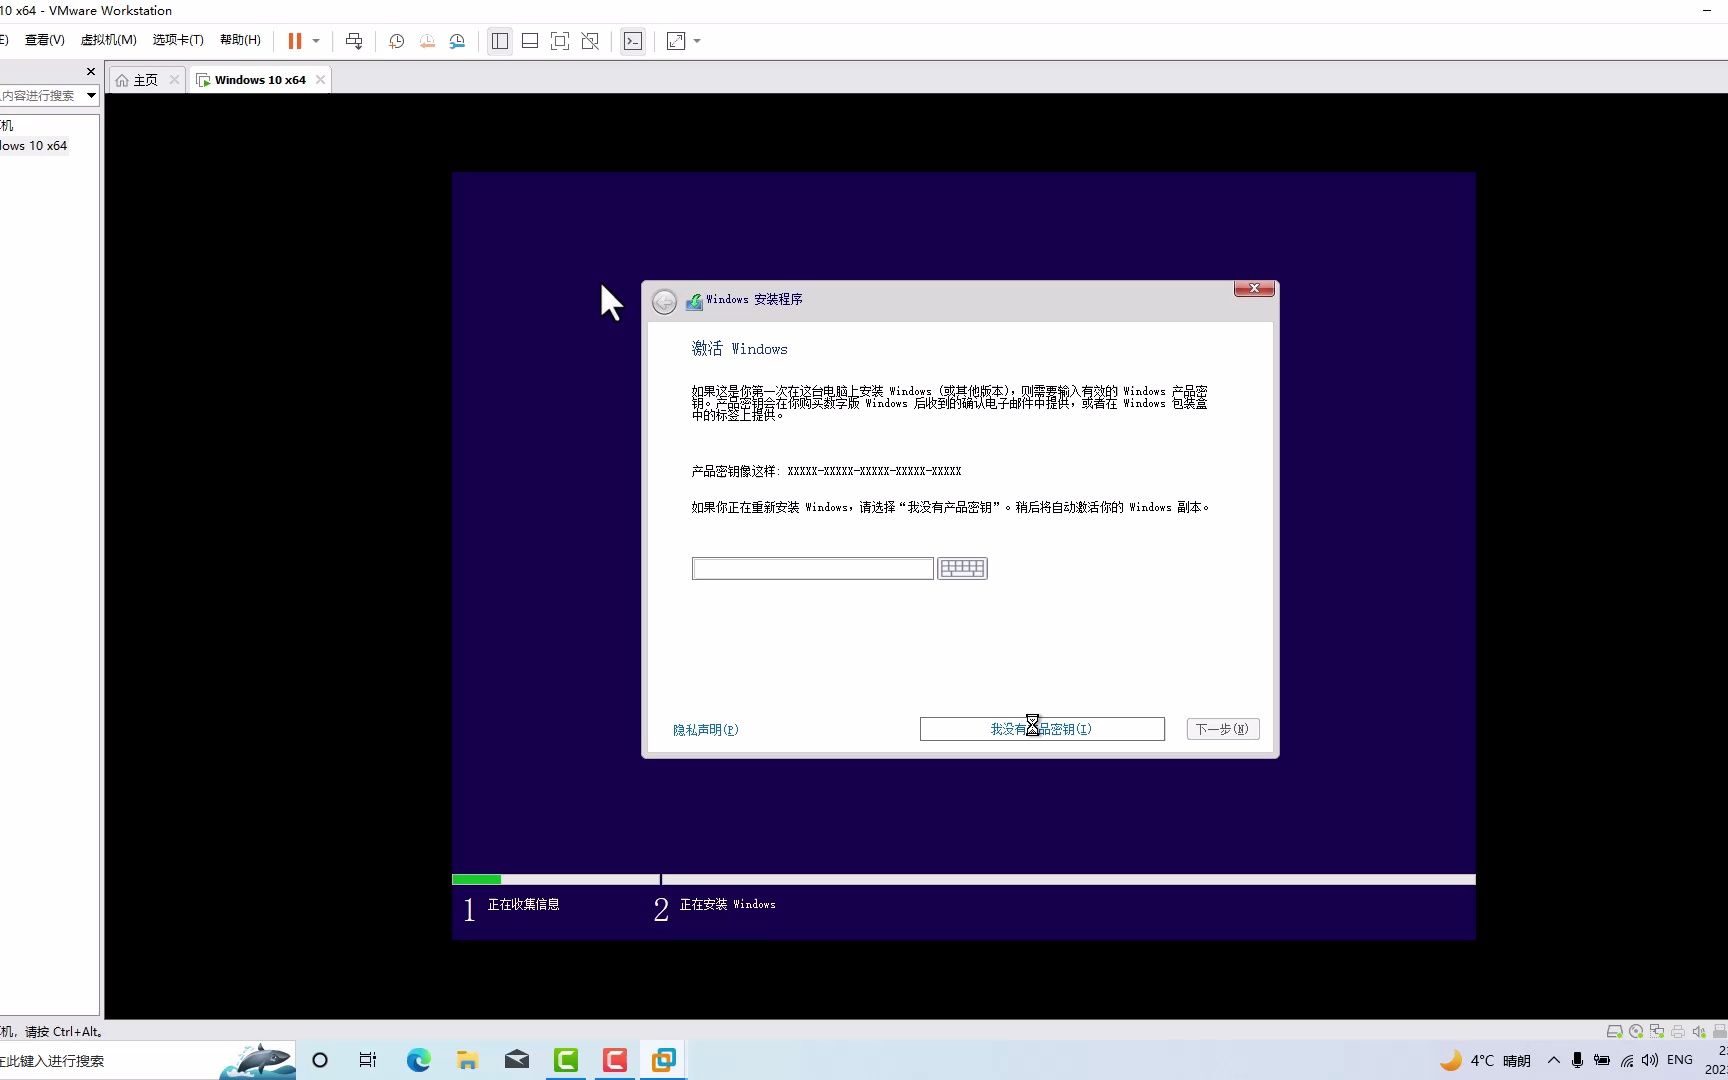Switch the ENG input language indicator
This screenshot has width=1728, height=1080.
[1680, 1060]
